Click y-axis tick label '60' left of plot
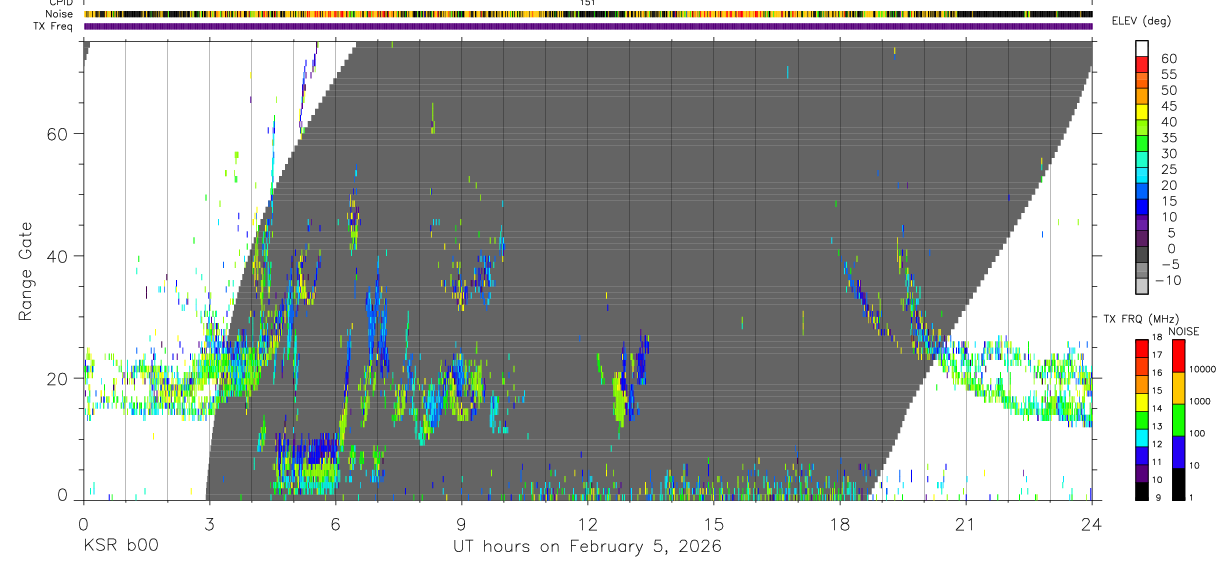The image size is (1228, 567). pyautogui.click(x=59, y=133)
